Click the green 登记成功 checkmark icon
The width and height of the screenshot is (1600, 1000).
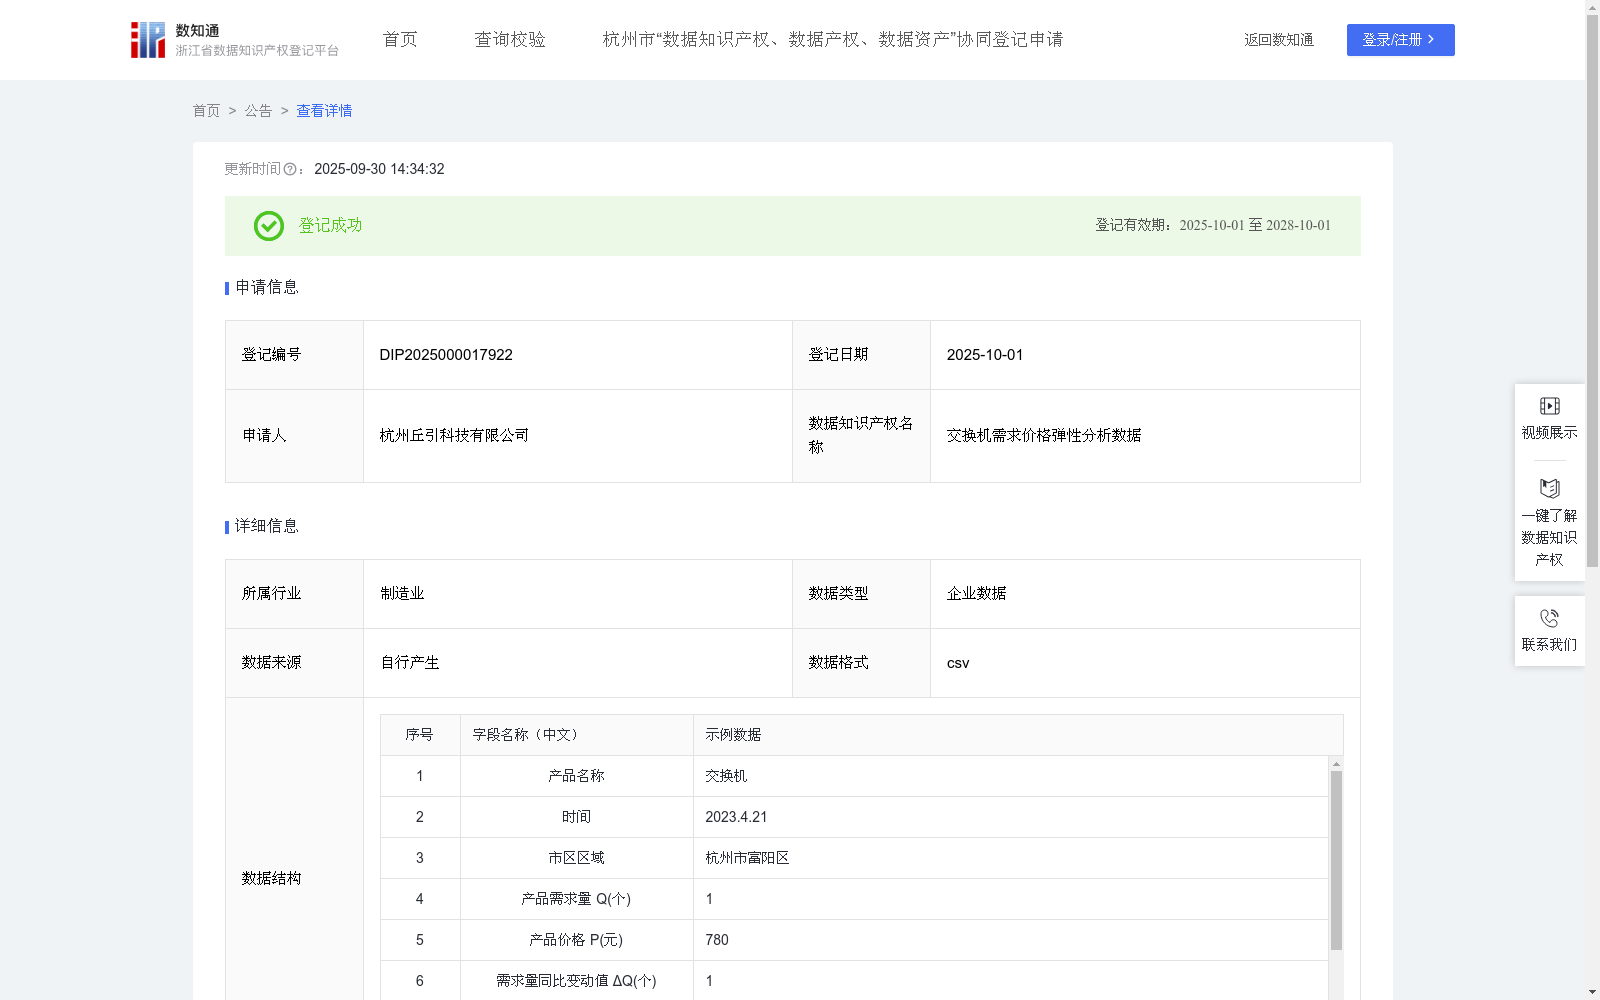click(269, 226)
